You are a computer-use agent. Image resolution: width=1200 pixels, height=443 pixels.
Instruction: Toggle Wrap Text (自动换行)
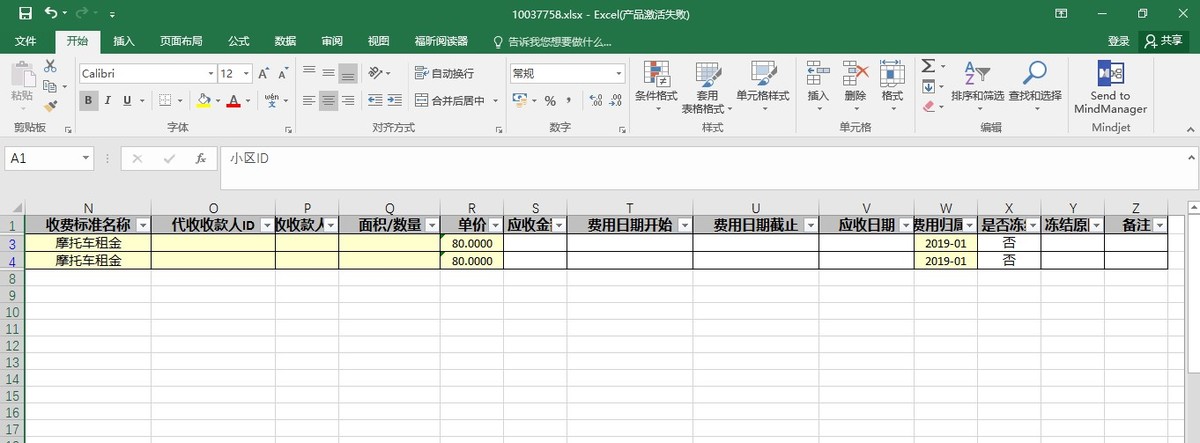coord(444,74)
